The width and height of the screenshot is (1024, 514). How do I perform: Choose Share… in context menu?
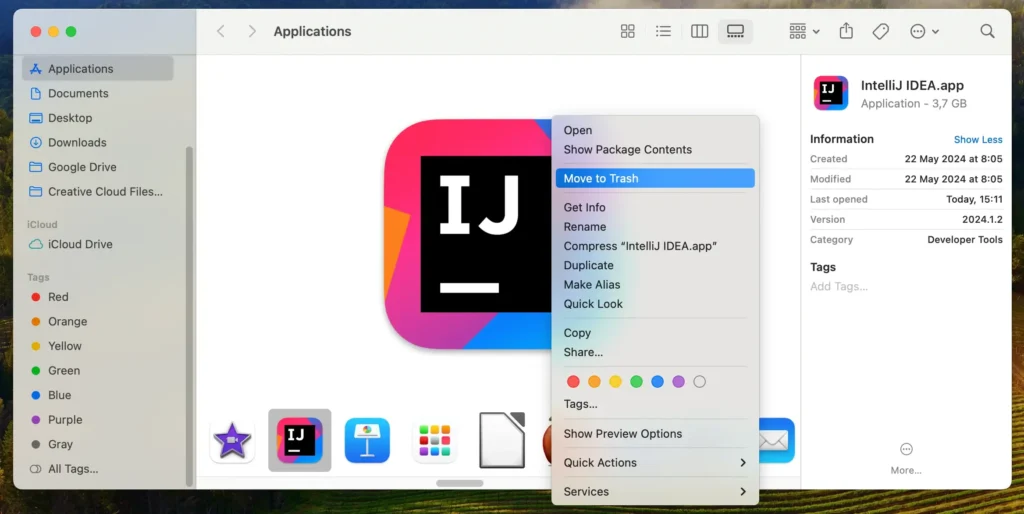coord(655,352)
